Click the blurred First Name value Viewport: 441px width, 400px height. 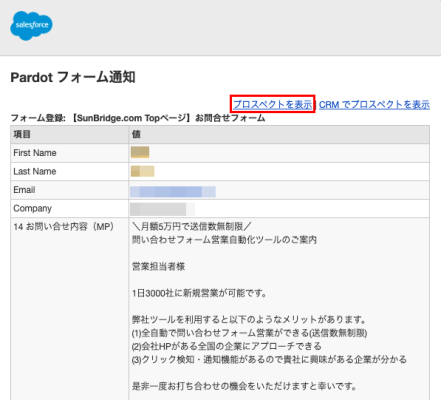tap(140, 152)
